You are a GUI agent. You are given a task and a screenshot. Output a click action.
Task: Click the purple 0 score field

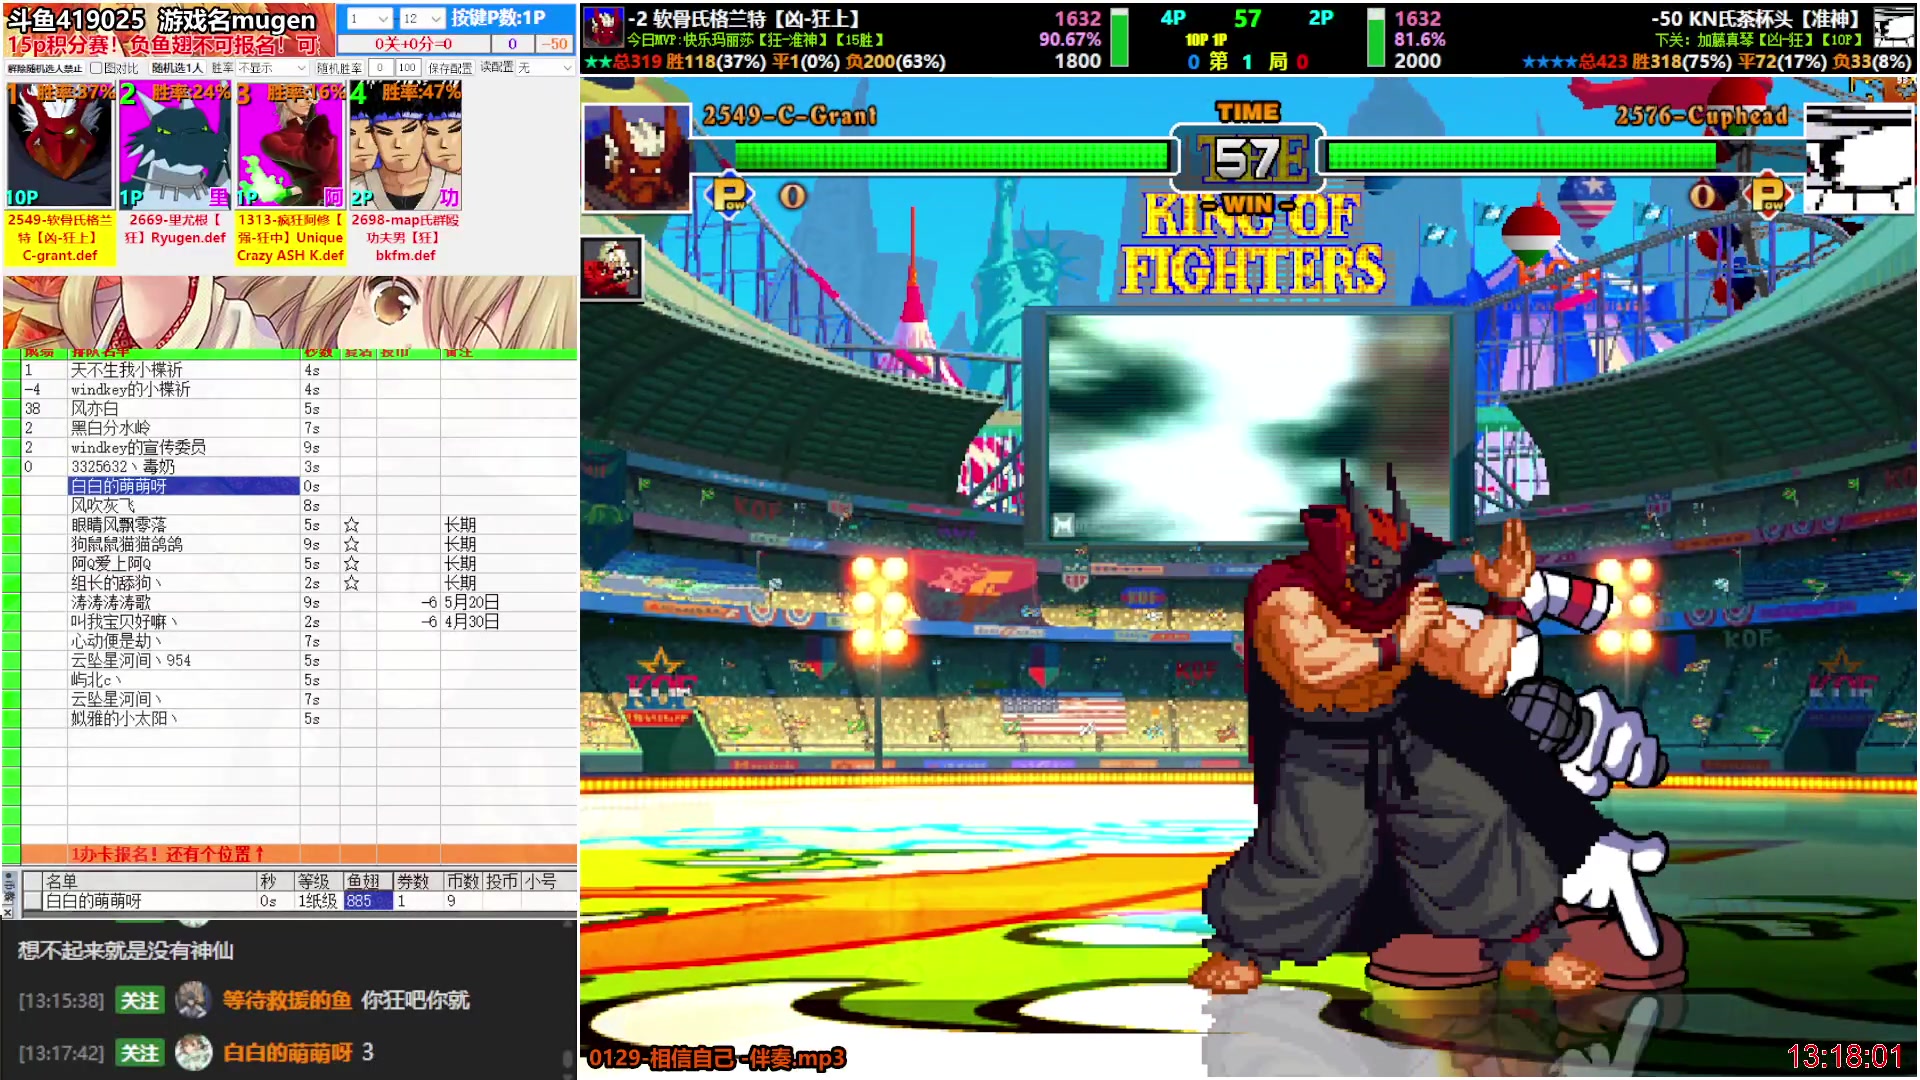click(x=513, y=44)
